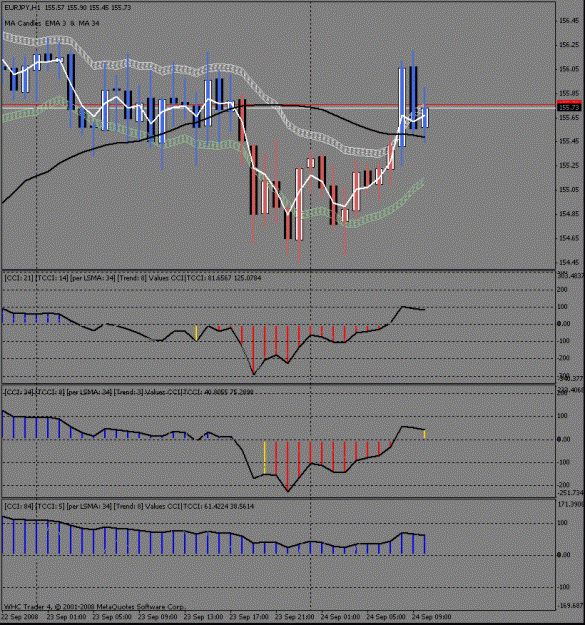Click the -200 level label in CCI 21 panel
Screen dimensions: 585x625
tap(562, 358)
